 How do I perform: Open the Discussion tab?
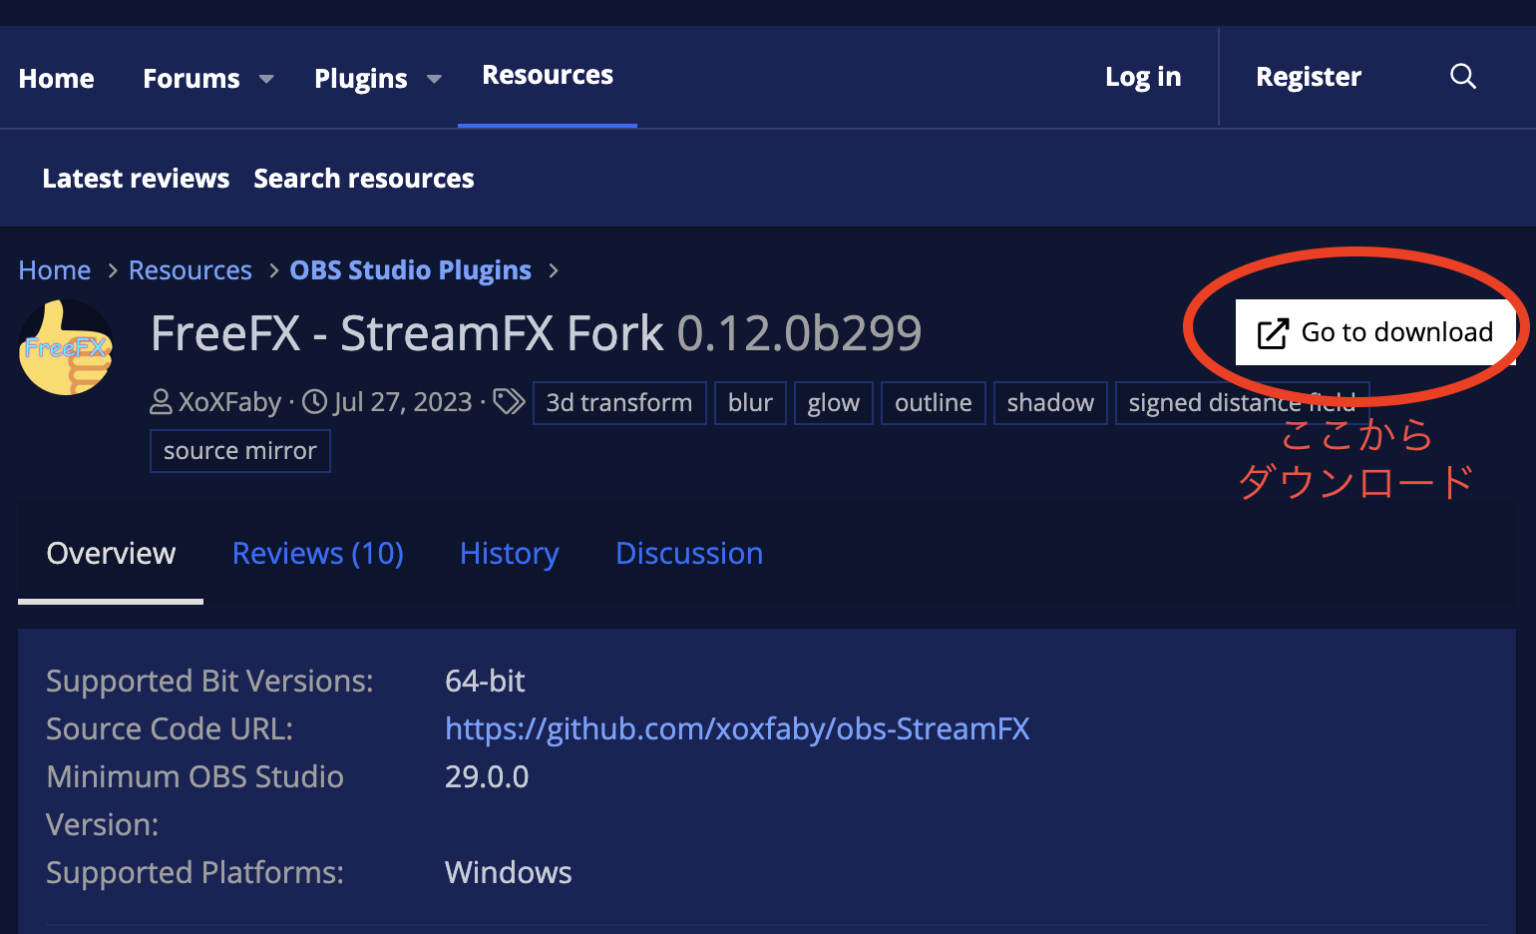point(689,553)
